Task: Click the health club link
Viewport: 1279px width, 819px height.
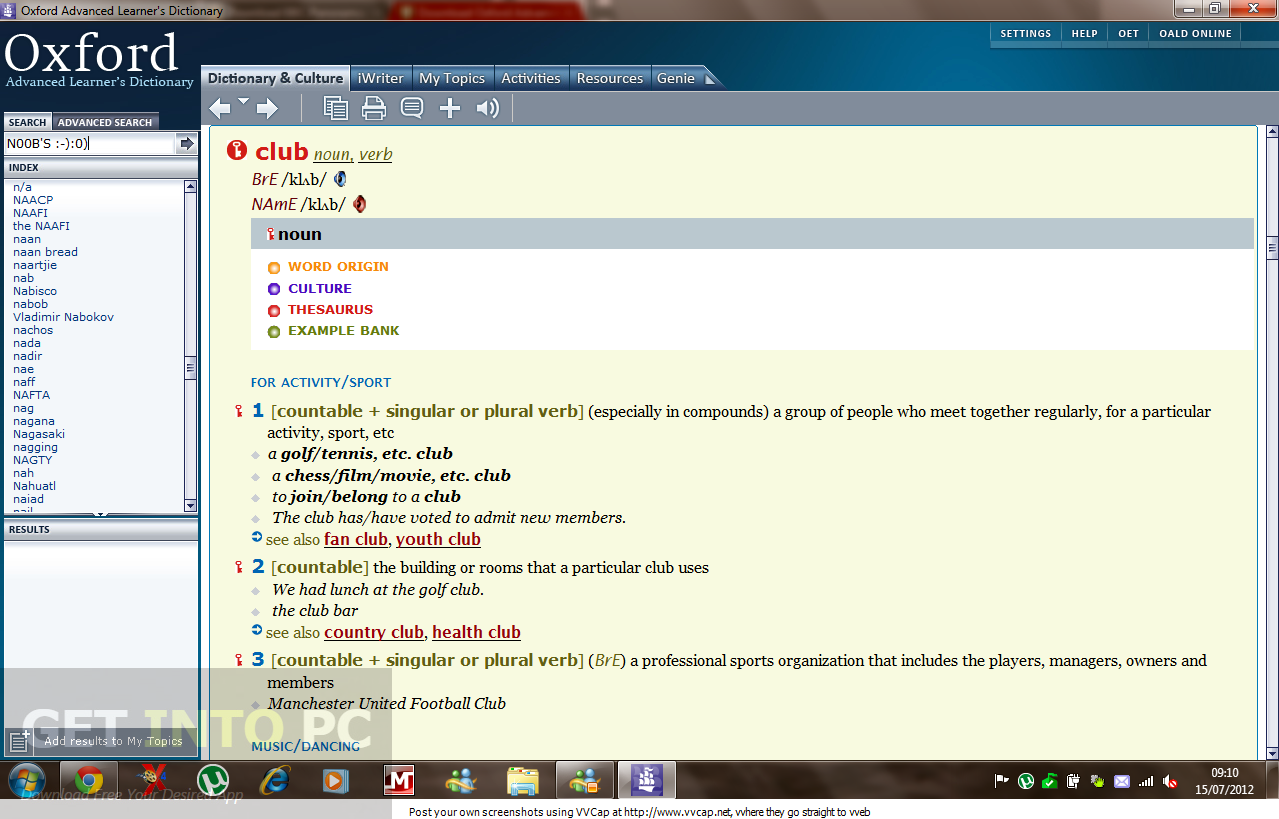Action: 476,632
